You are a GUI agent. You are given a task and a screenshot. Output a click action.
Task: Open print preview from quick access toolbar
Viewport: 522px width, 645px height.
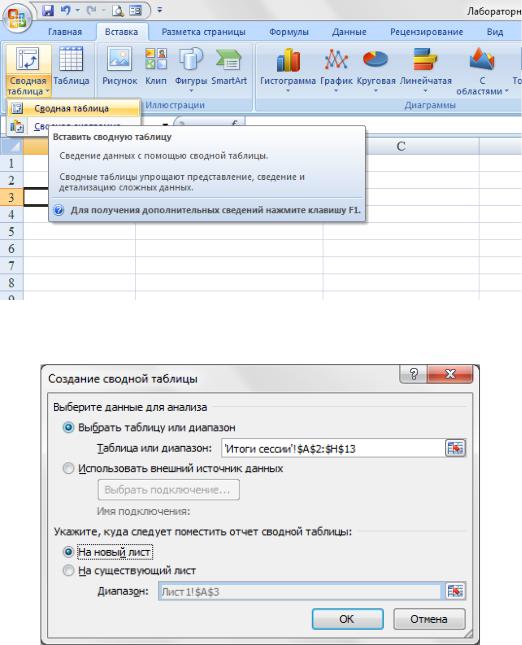tap(118, 11)
